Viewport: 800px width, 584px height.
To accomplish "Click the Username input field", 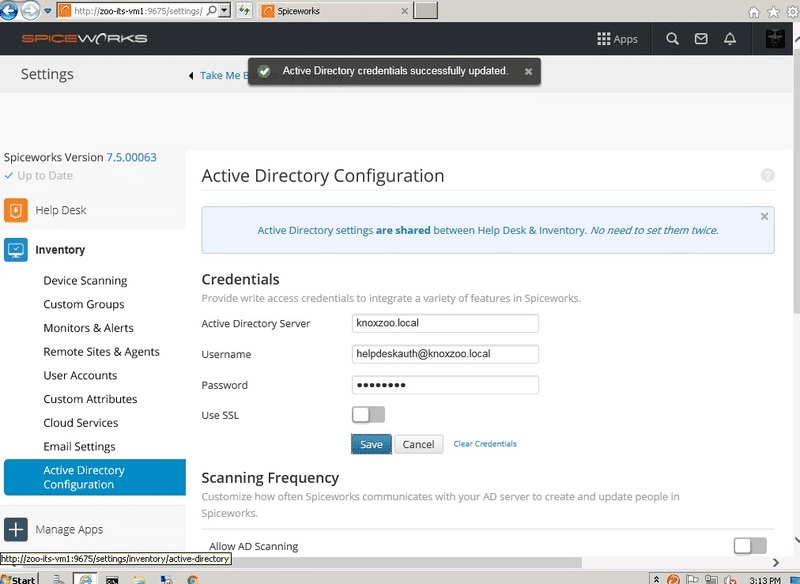I will [x=445, y=354].
